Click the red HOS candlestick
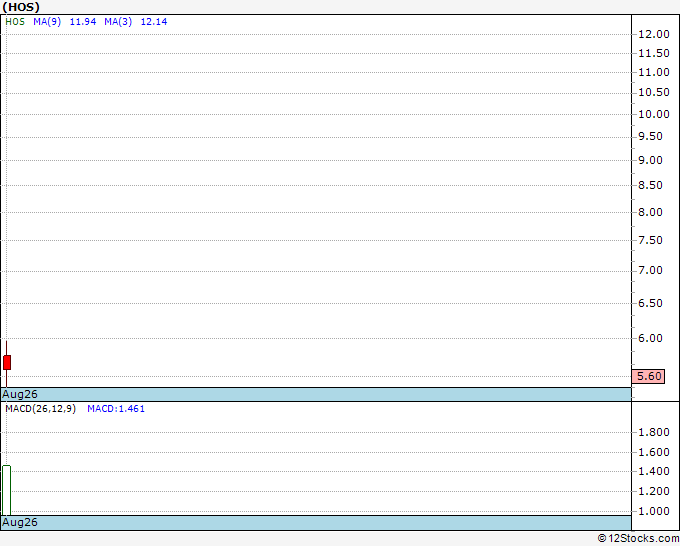Viewport: 680px width, 546px height. [x=7, y=362]
